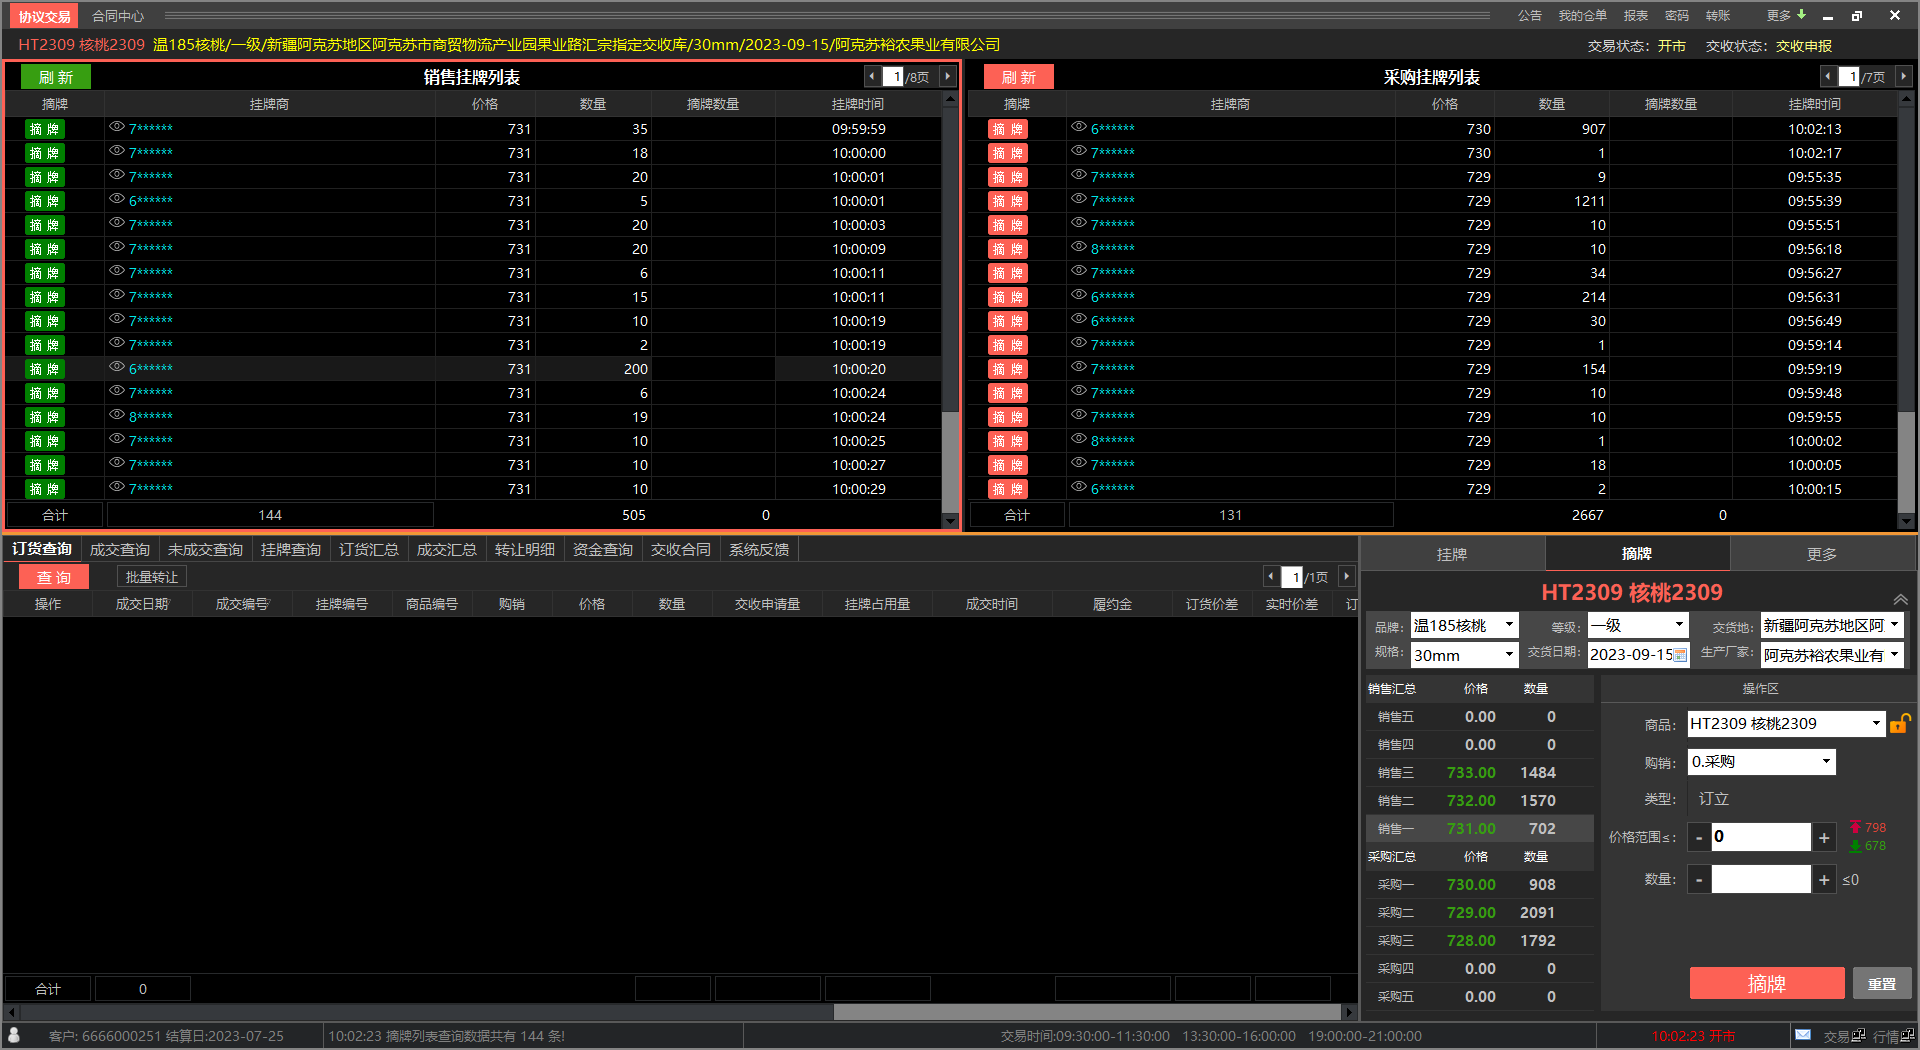This screenshot has width=1920, height=1050.
Task: Click the 行情 connection status icon
Action: (x=1908, y=1036)
